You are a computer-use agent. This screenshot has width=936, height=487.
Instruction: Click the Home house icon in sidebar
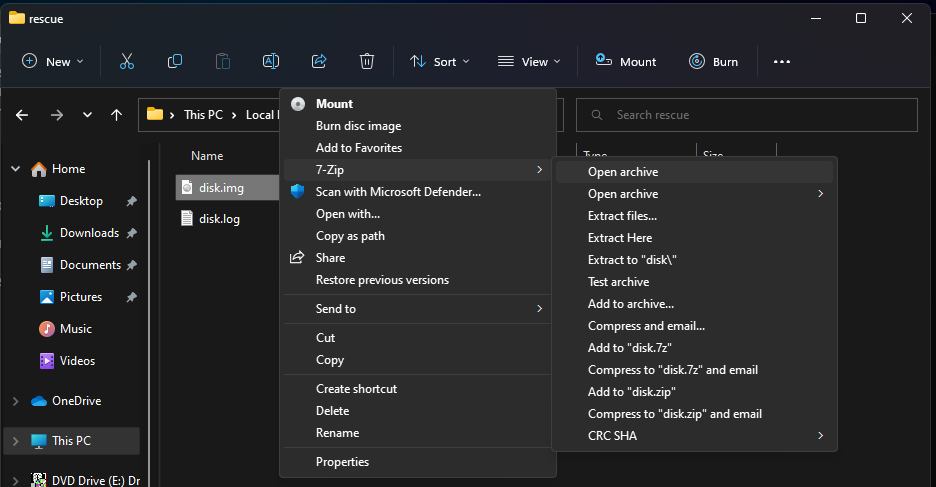click(39, 169)
